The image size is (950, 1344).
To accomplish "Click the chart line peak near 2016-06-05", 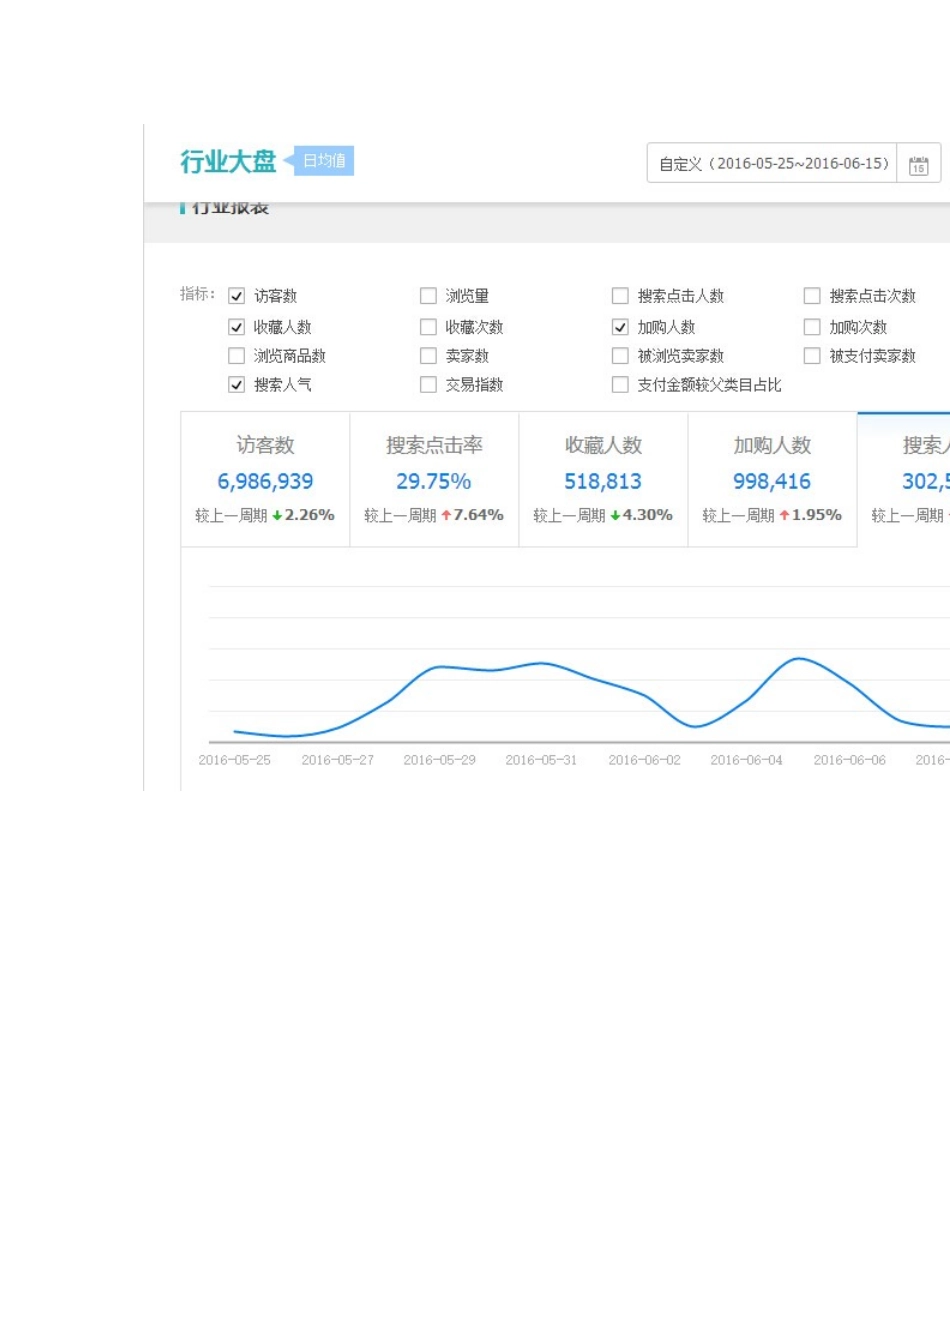I will (x=798, y=658).
